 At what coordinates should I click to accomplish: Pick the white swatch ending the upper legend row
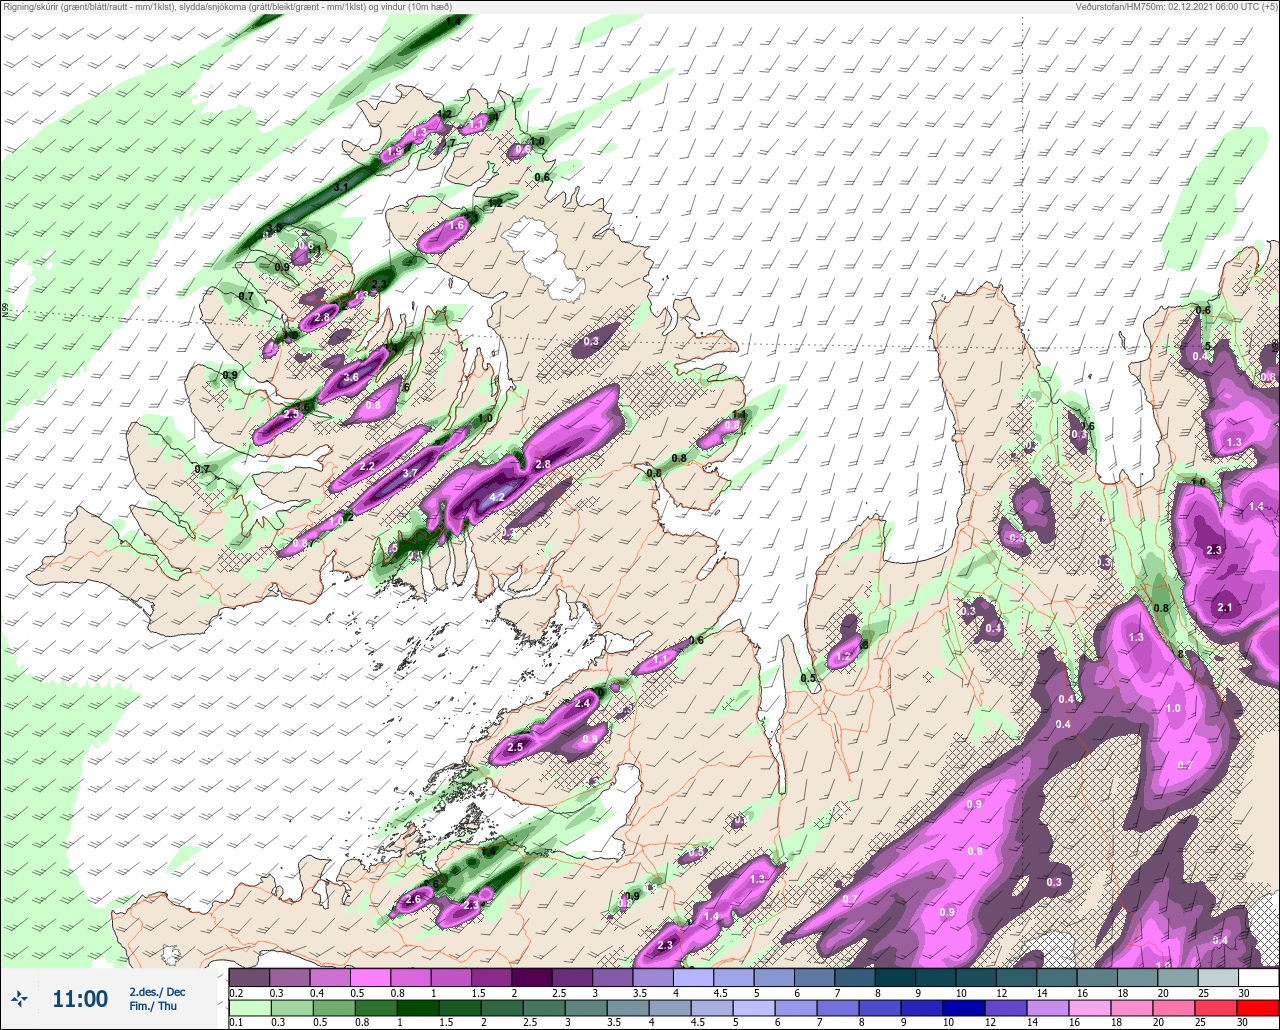tap(1258, 977)
